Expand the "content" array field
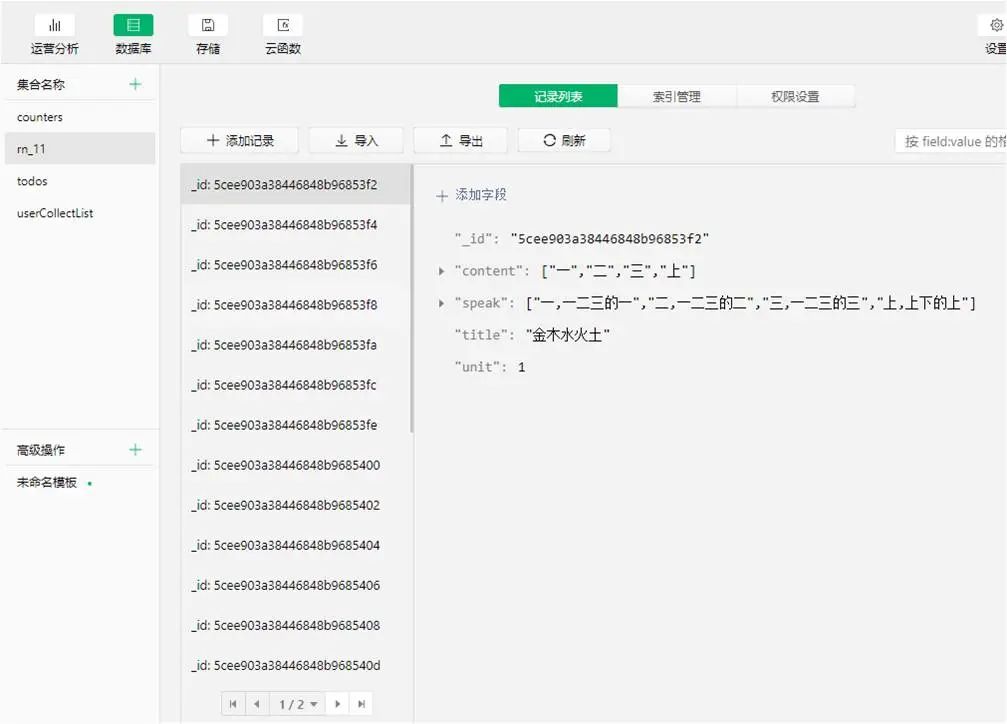1007x724 pixels. [441, 271]
